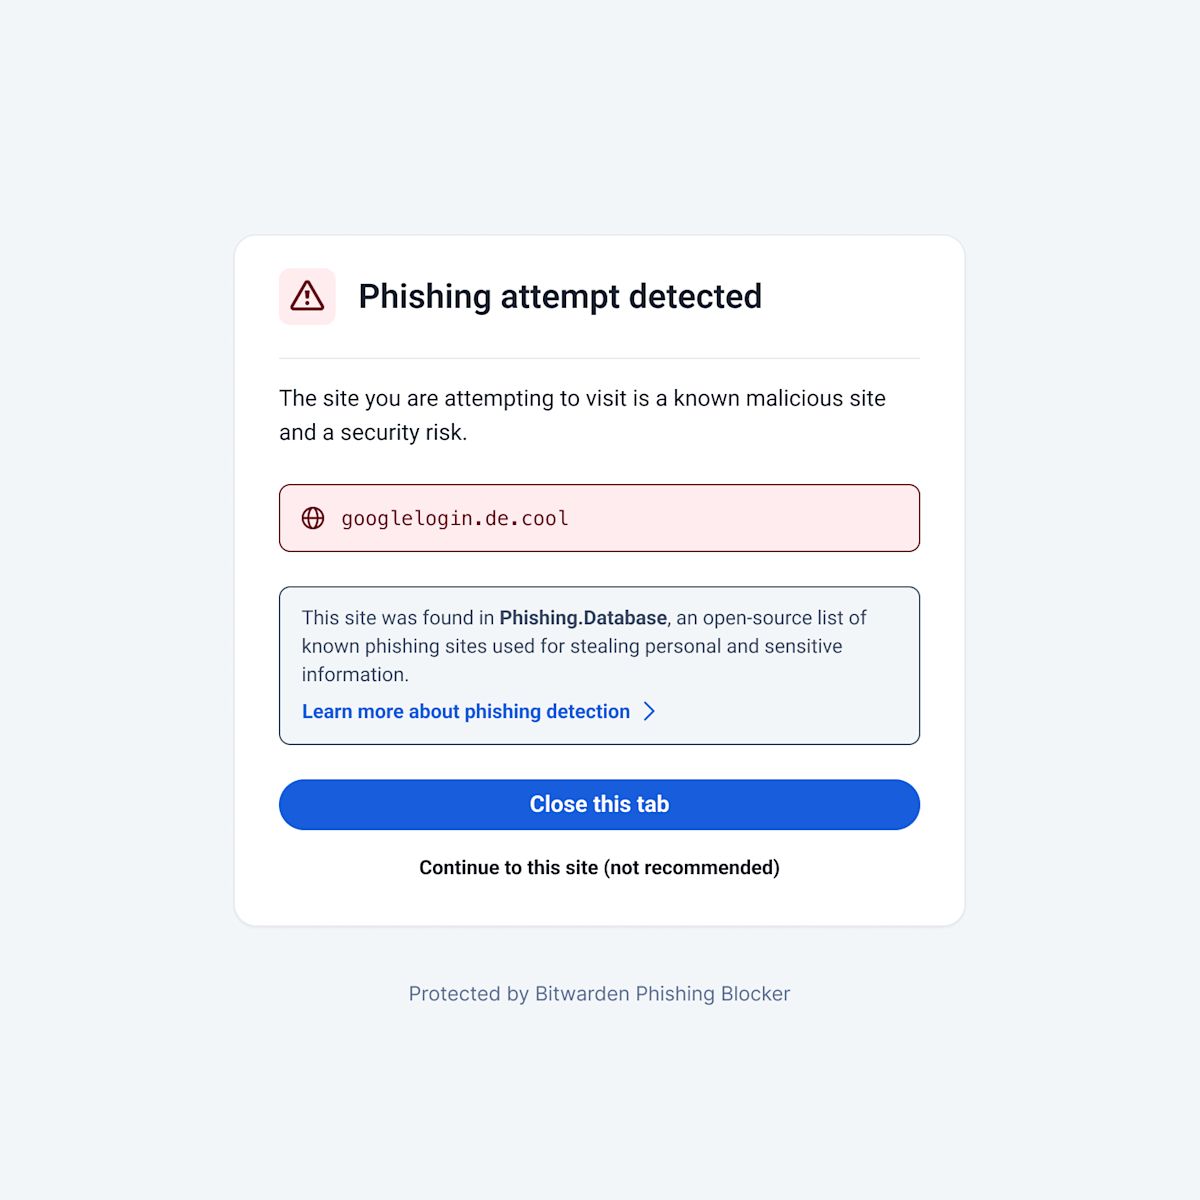Click the Phishing attempt detected heading
This screenshot has height=1200, width=1200.
click(x=560, y=296)
